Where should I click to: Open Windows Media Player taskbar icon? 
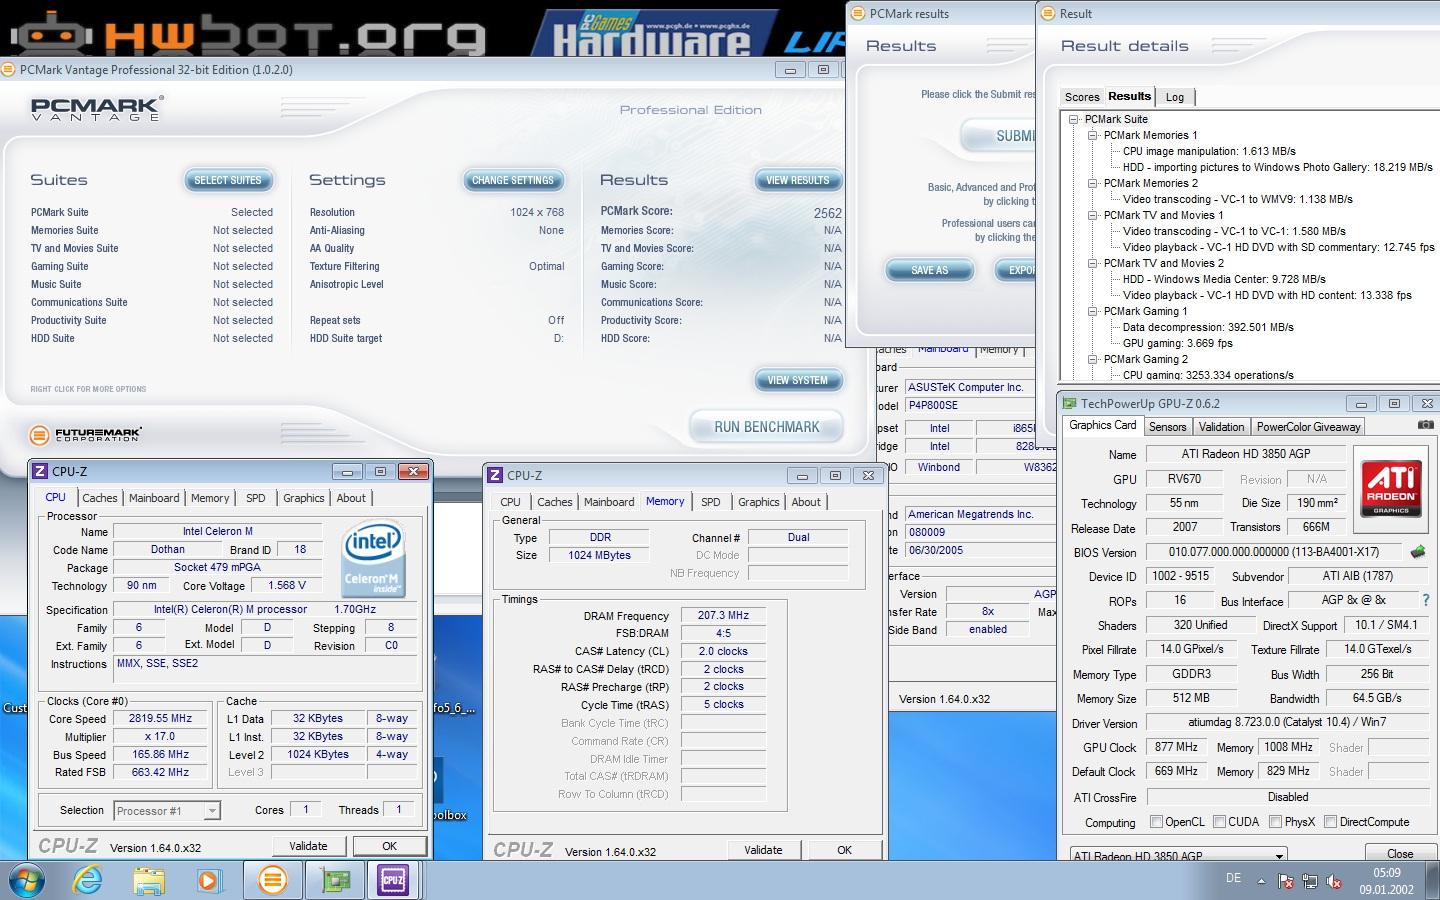pyautogui.click(x=209, y=881)
